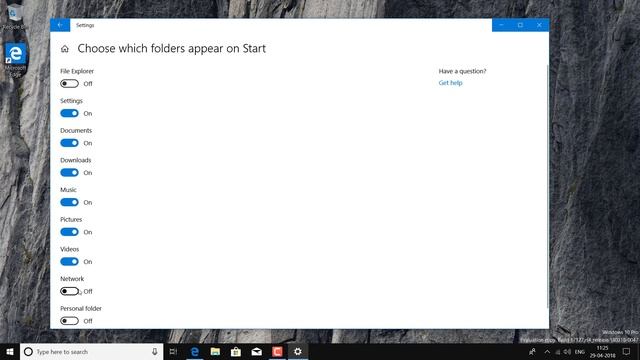Open Task View from the taskbar

click(173, 351)
